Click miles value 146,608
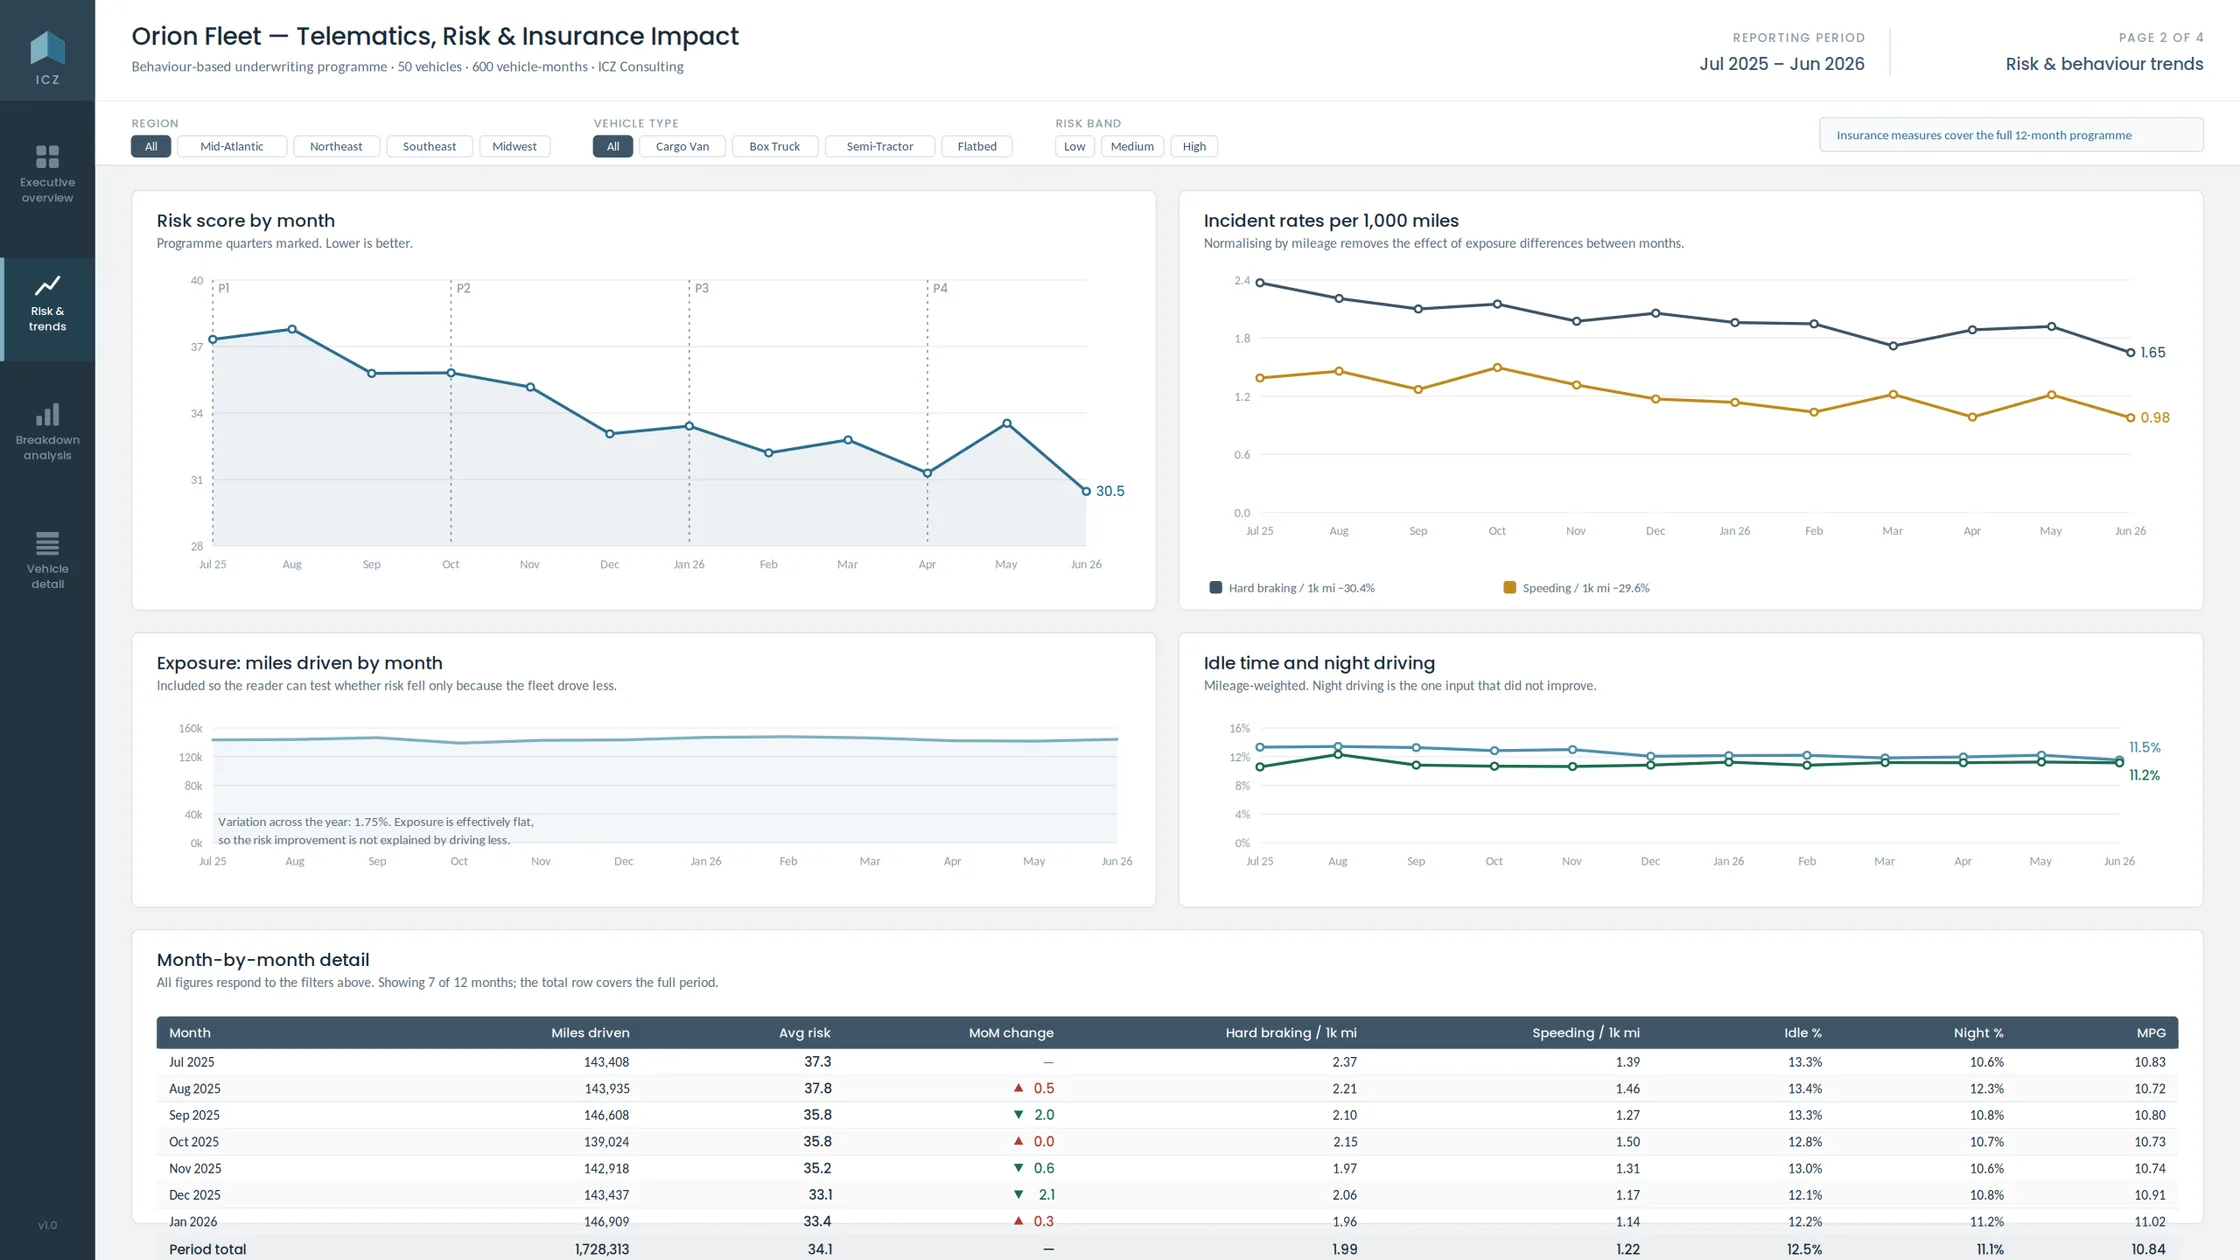The height and width of the screenshot is (1260, 2240). (x=607, y=1115)
